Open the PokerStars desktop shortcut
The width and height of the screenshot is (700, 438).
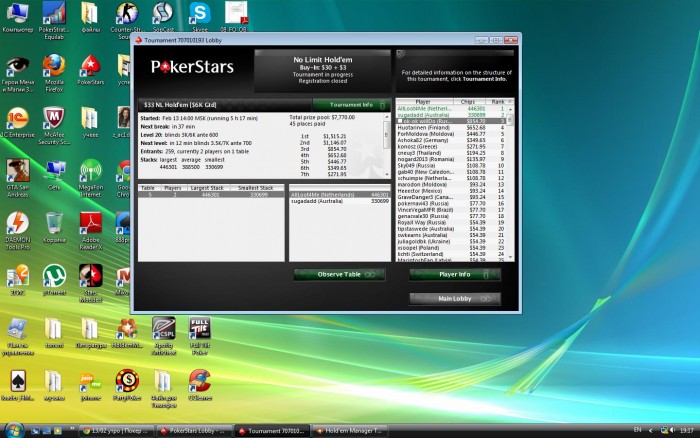91,70
